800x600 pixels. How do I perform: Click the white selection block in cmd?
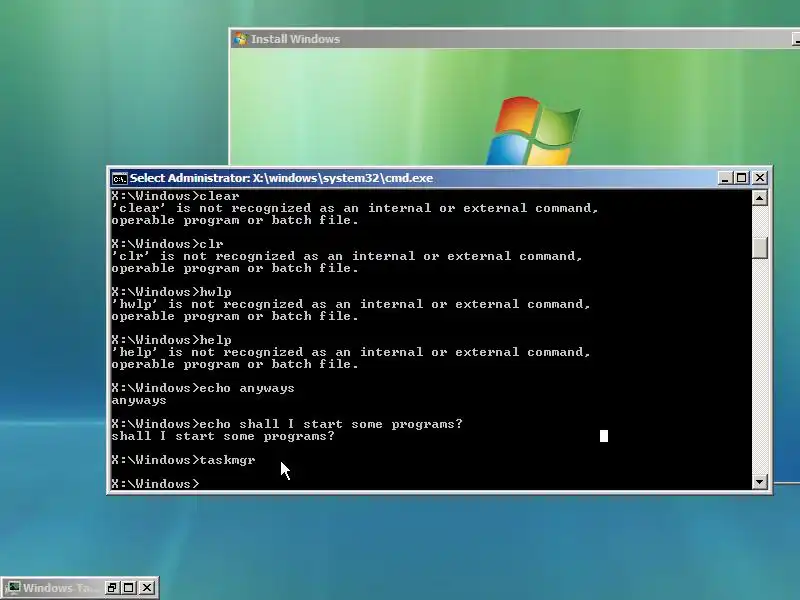pos(604,436)
